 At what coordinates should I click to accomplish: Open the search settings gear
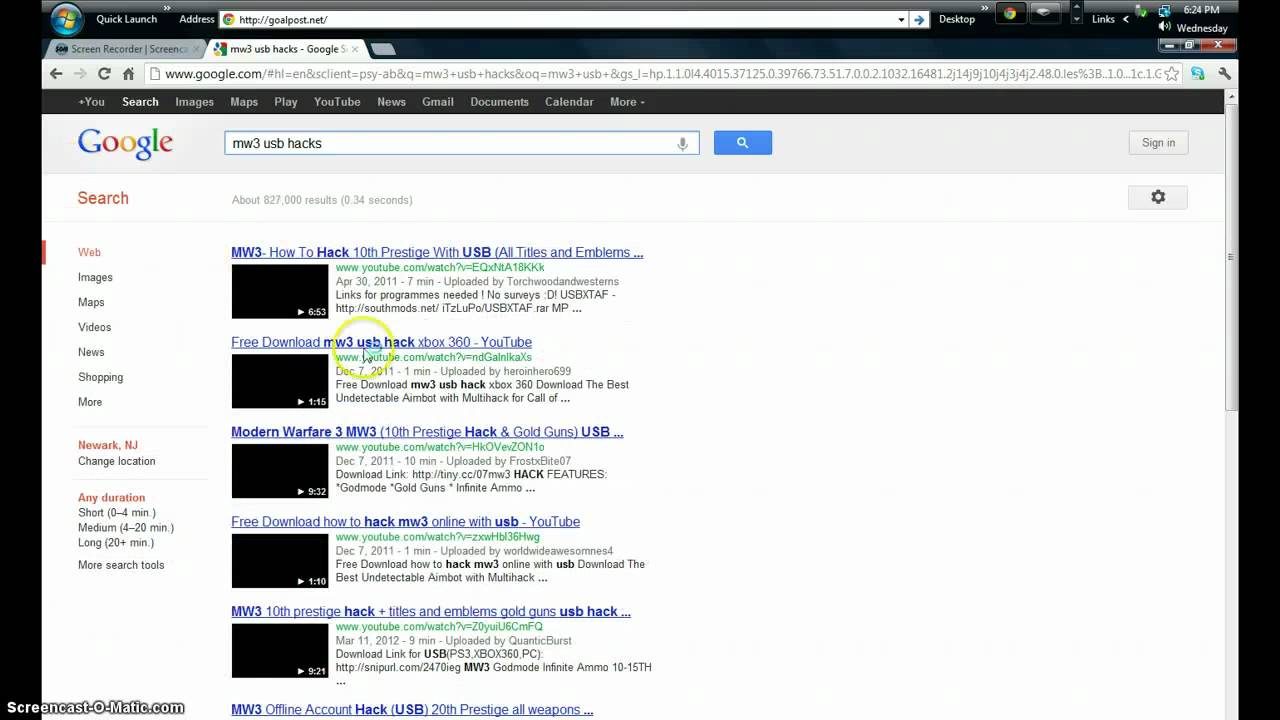click(1158, 197)
